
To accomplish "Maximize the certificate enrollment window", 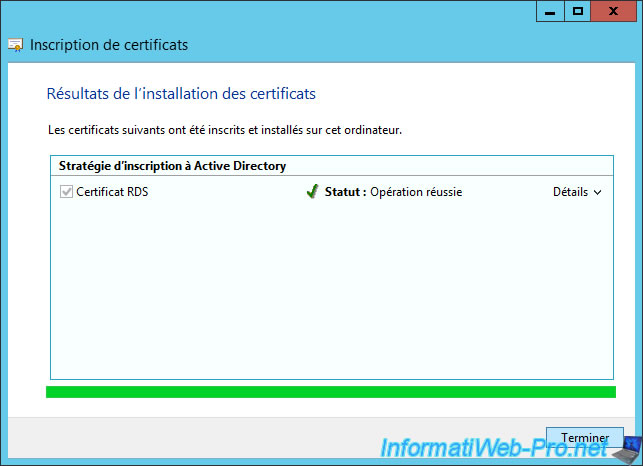I will (x=578, y=11).
